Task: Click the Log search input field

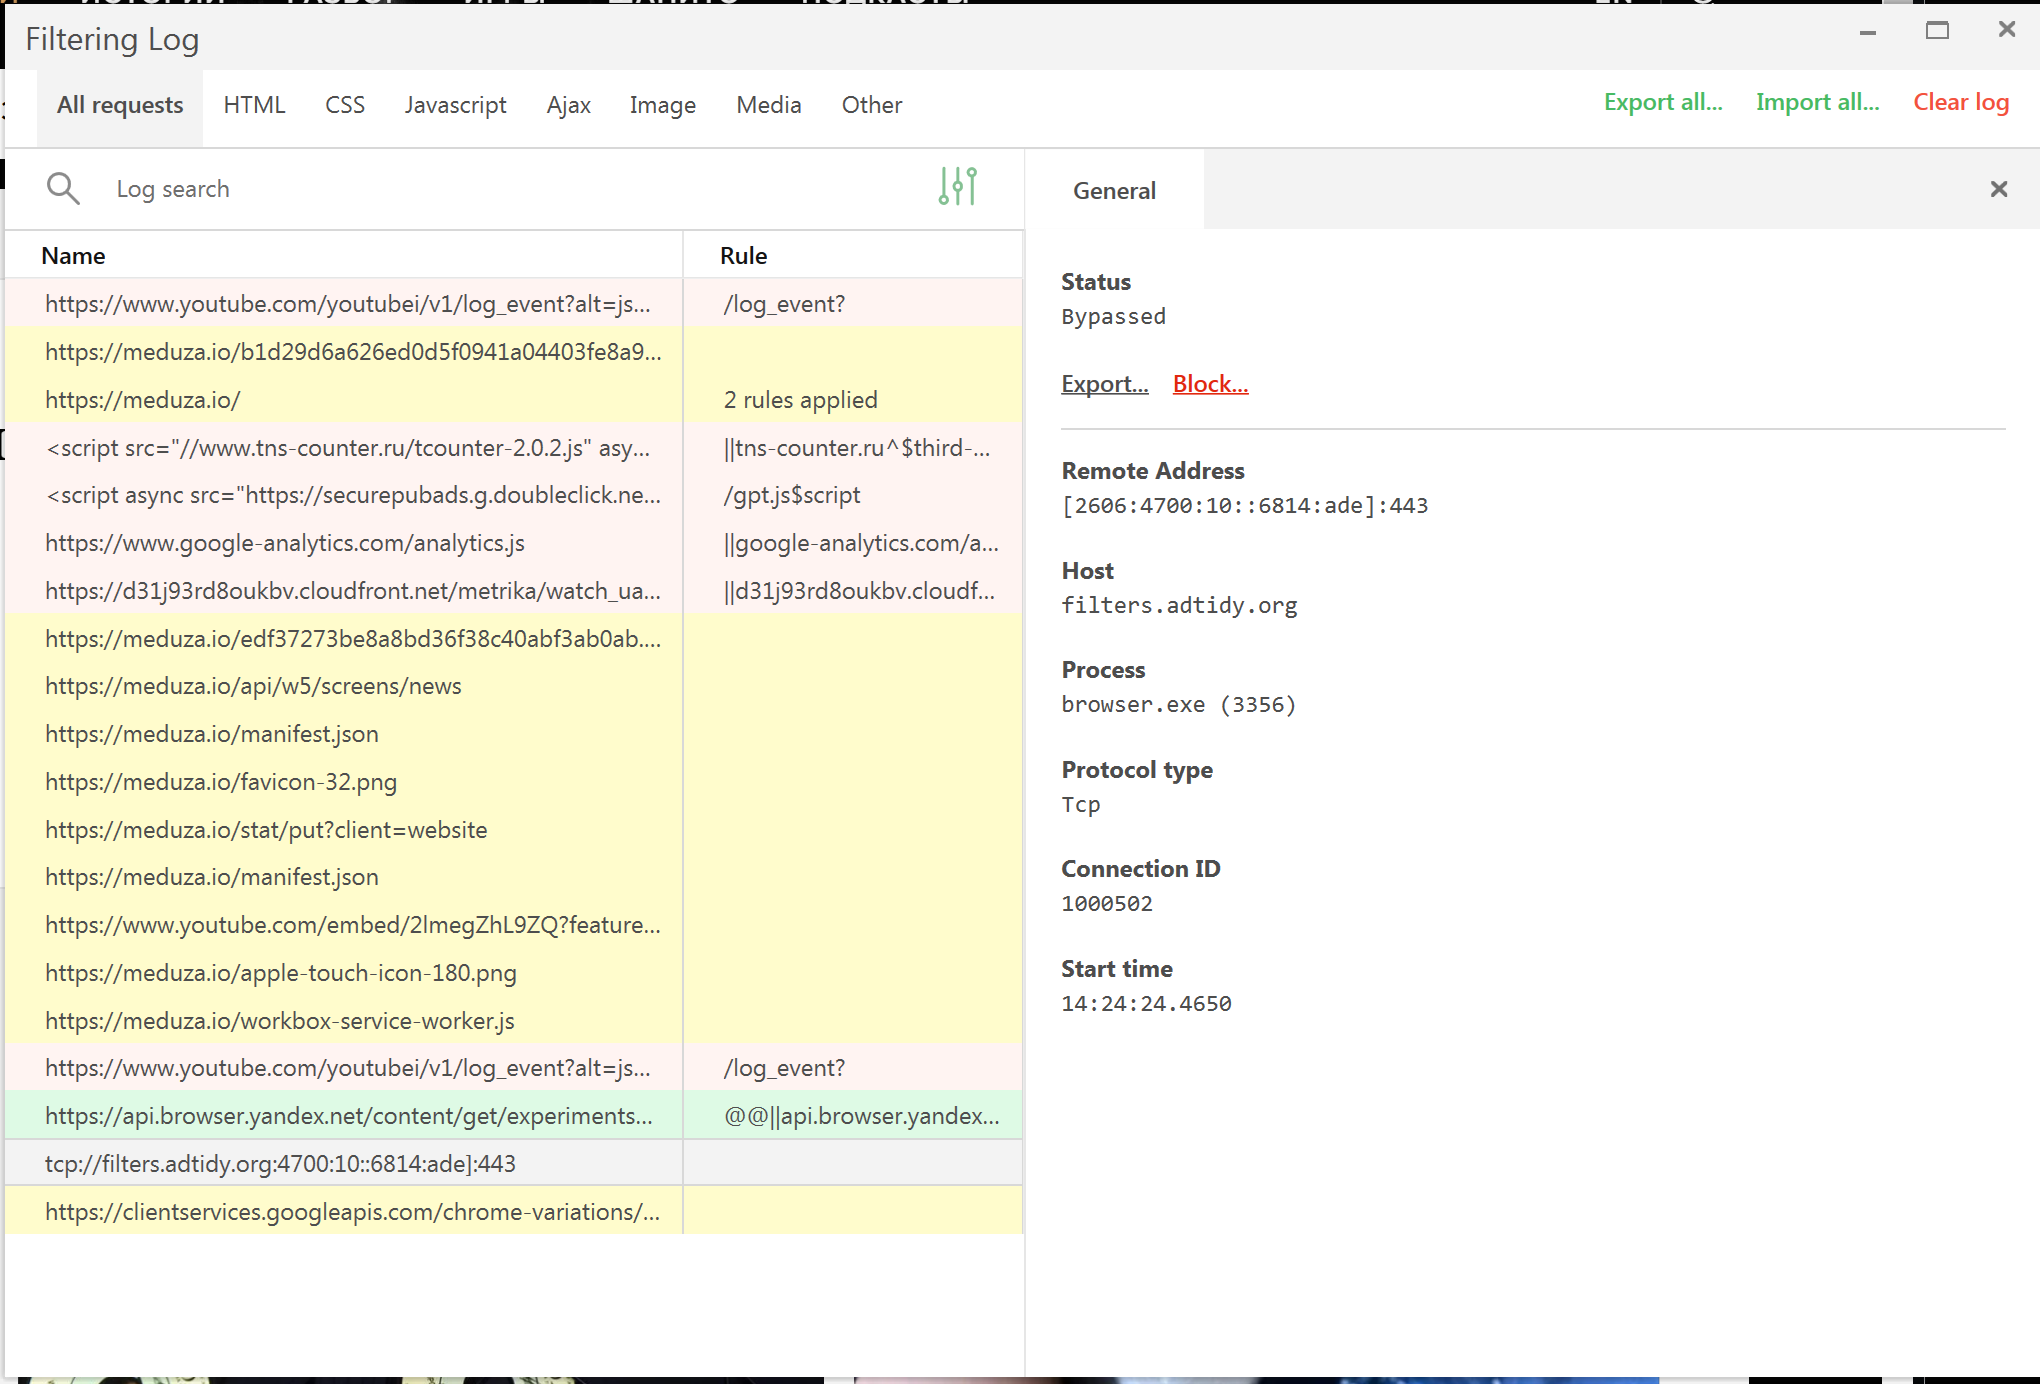Action: click(400, 188)
